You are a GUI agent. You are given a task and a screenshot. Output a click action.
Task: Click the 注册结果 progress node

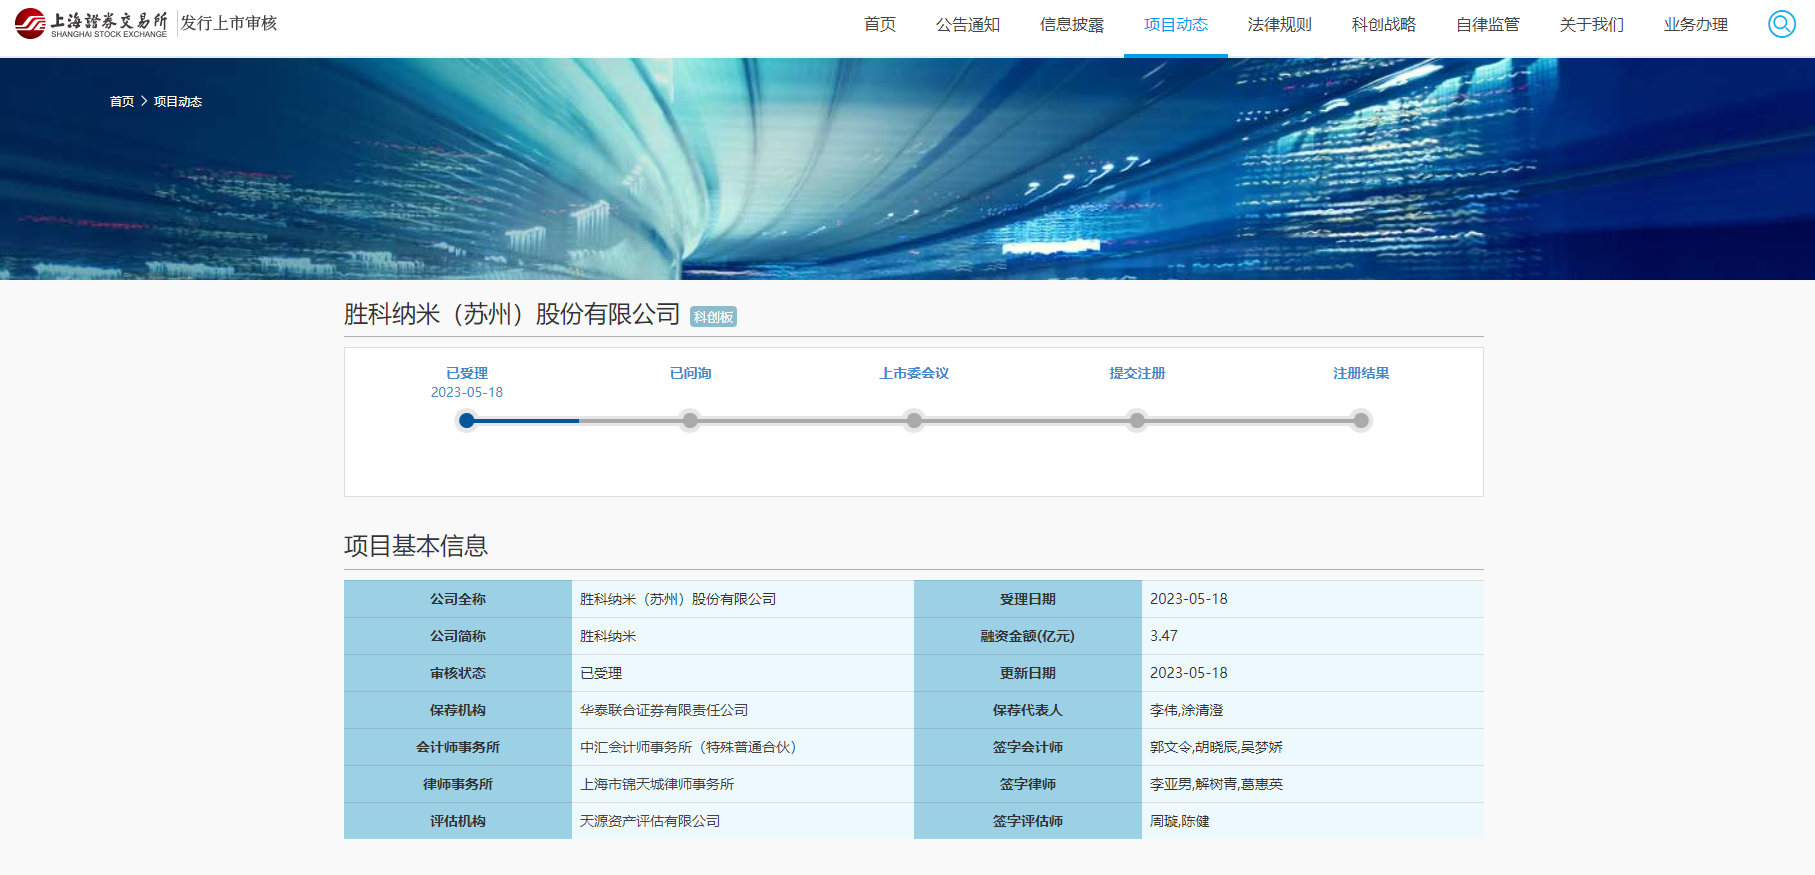(x=1361, y=421)
